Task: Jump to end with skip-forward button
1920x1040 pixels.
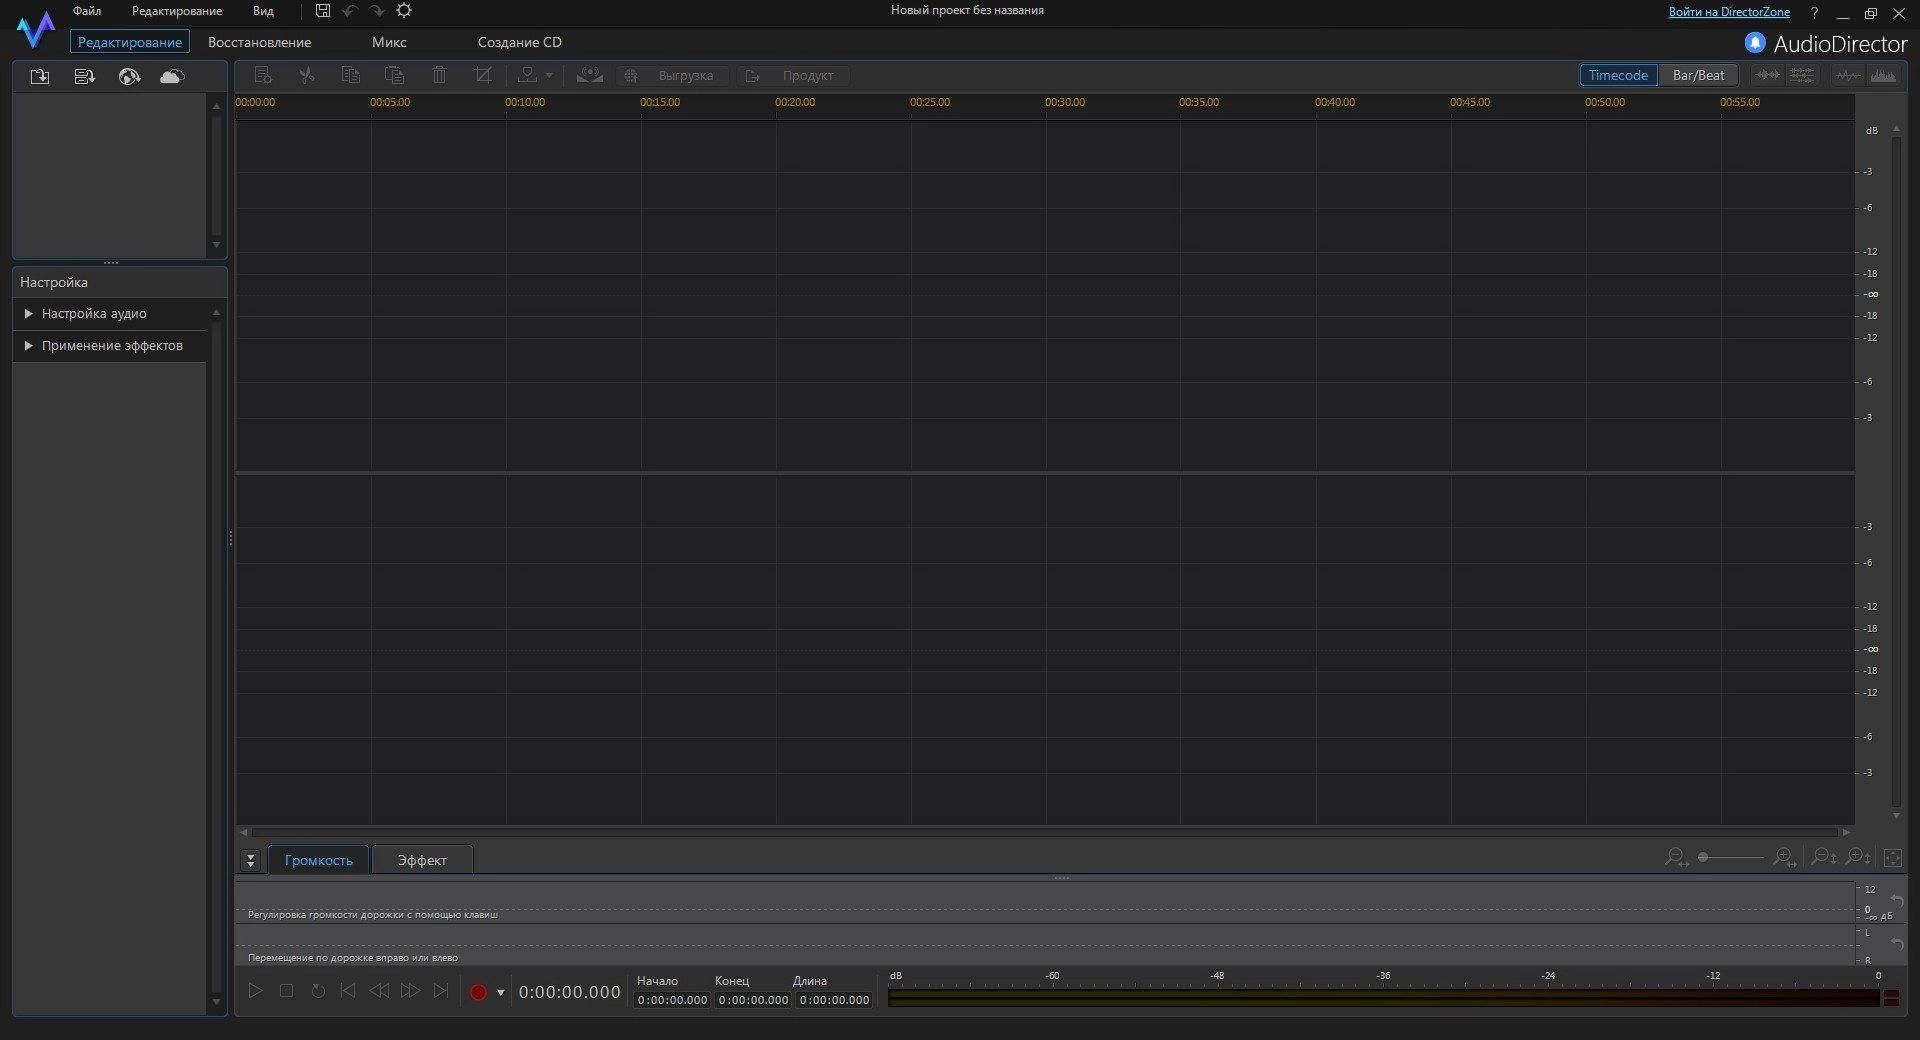Action: [441, 991]
